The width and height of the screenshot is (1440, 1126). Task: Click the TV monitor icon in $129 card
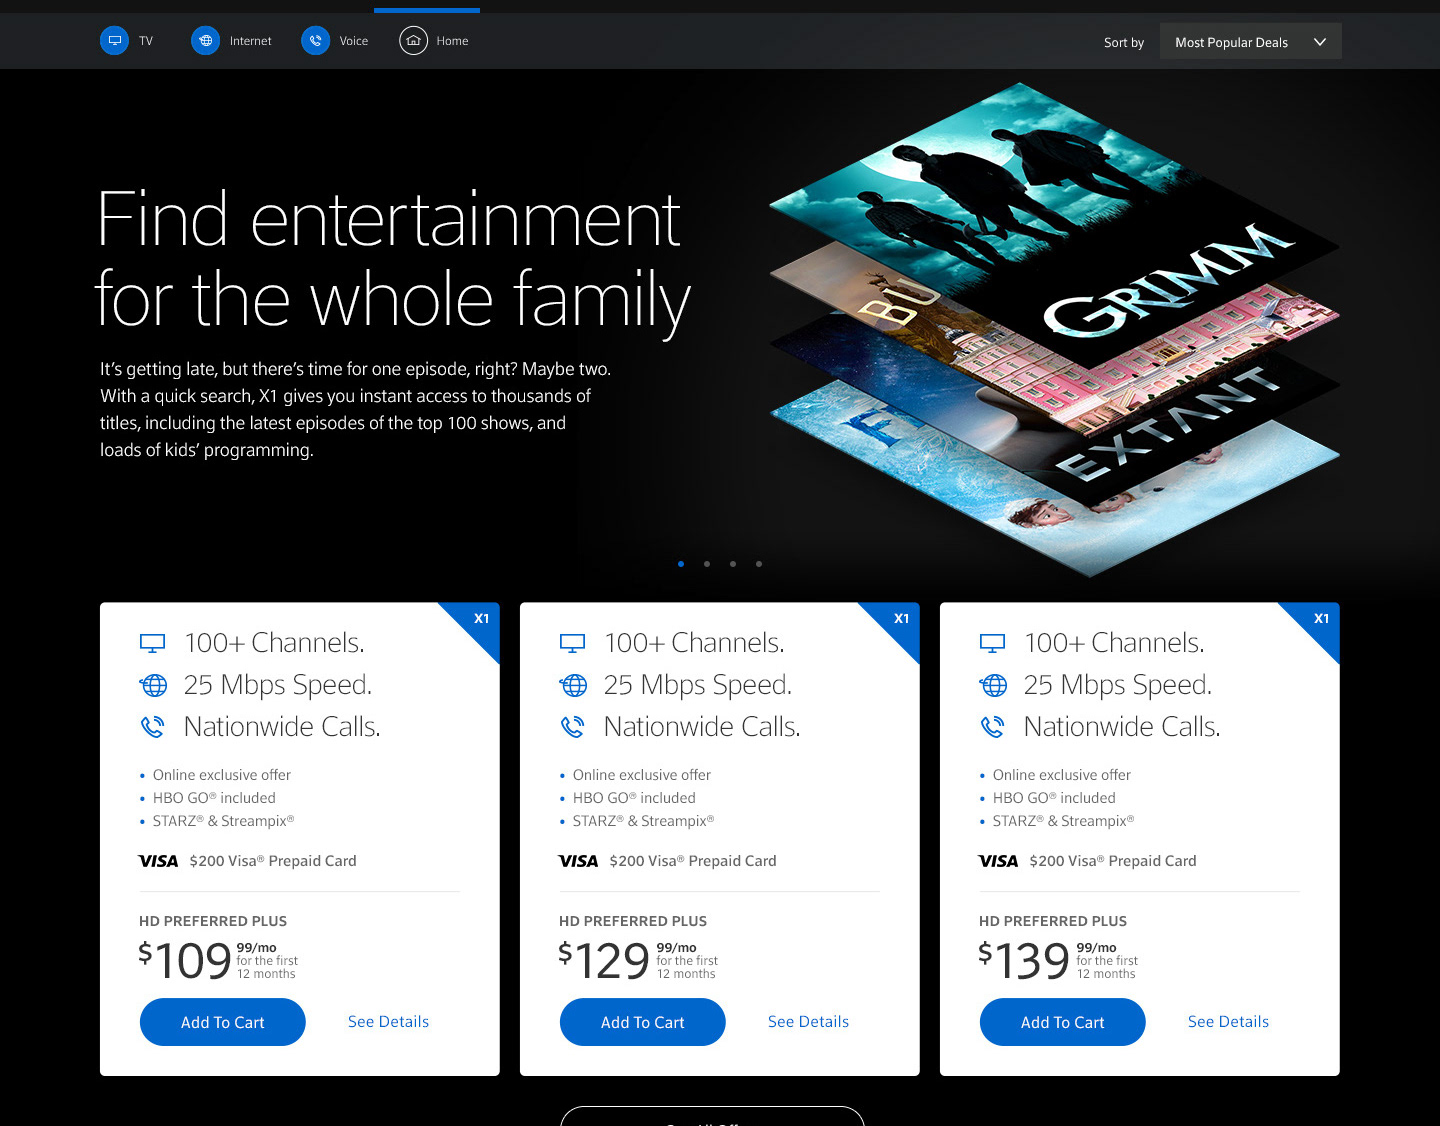point(572,643)
